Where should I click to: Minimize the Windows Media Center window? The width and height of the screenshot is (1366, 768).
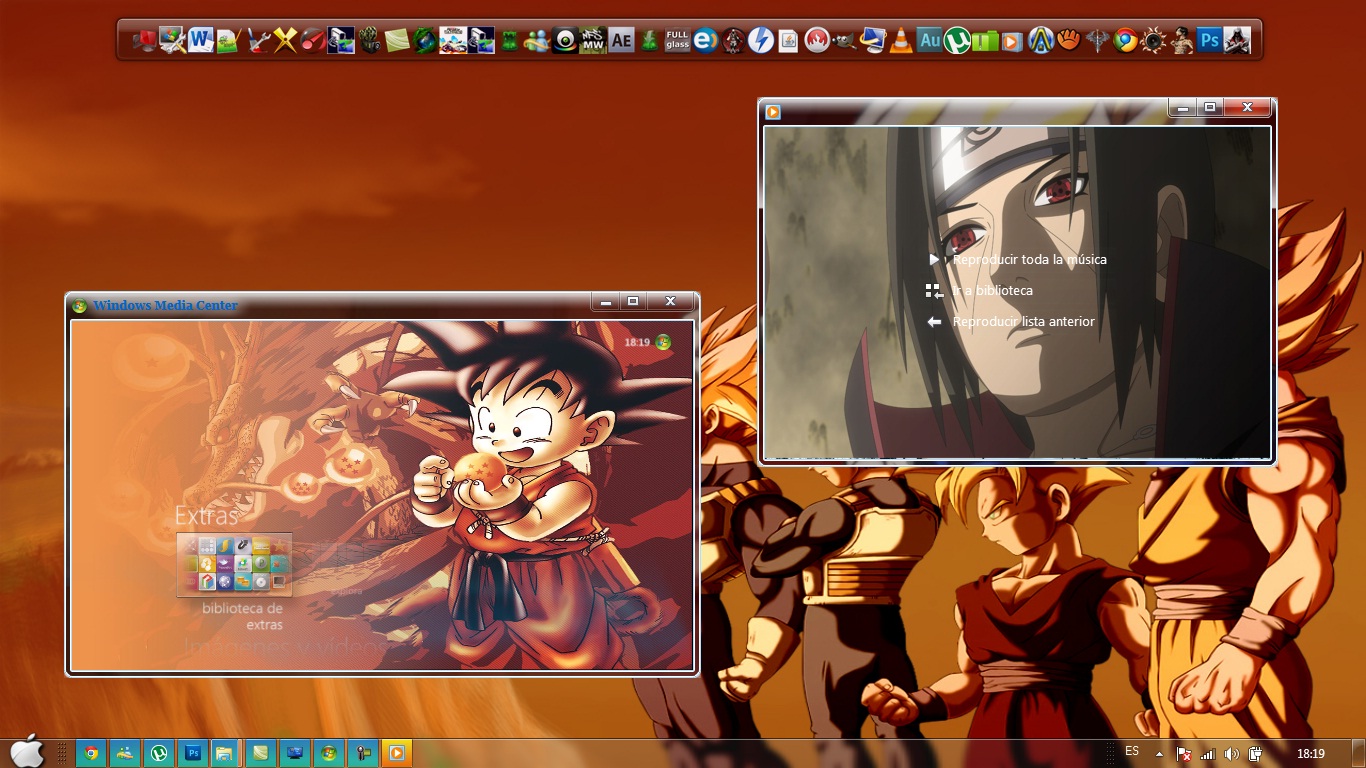pyautogui.click(x=604, y=301)
